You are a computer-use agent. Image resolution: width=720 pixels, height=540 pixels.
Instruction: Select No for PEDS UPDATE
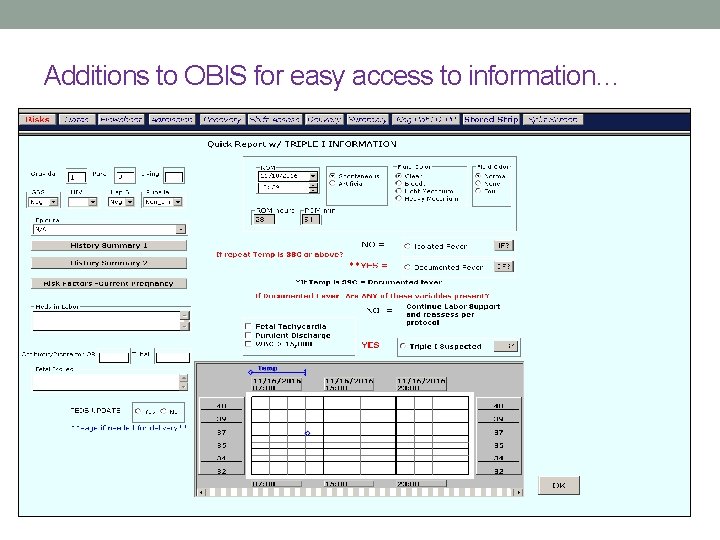(163, 411)
